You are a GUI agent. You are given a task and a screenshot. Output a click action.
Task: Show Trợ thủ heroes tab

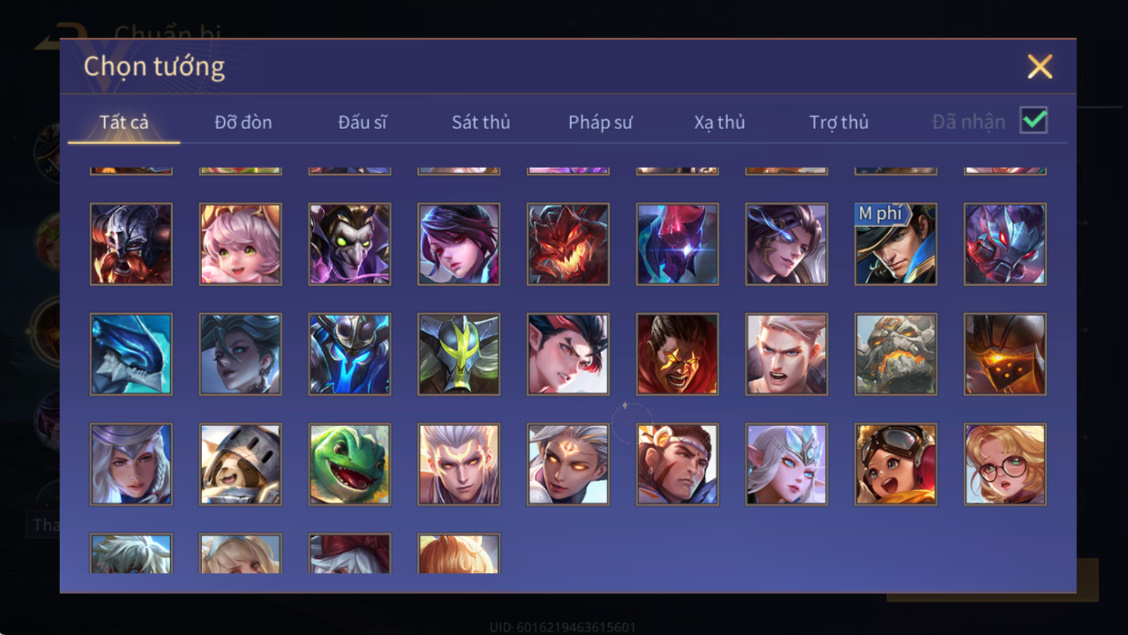pyautogui.click(x=839, y=122)
